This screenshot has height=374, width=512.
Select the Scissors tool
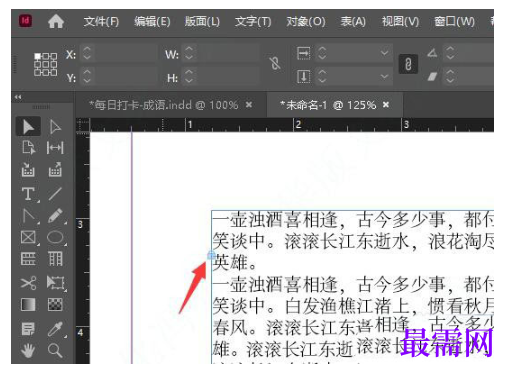[28, 283]
